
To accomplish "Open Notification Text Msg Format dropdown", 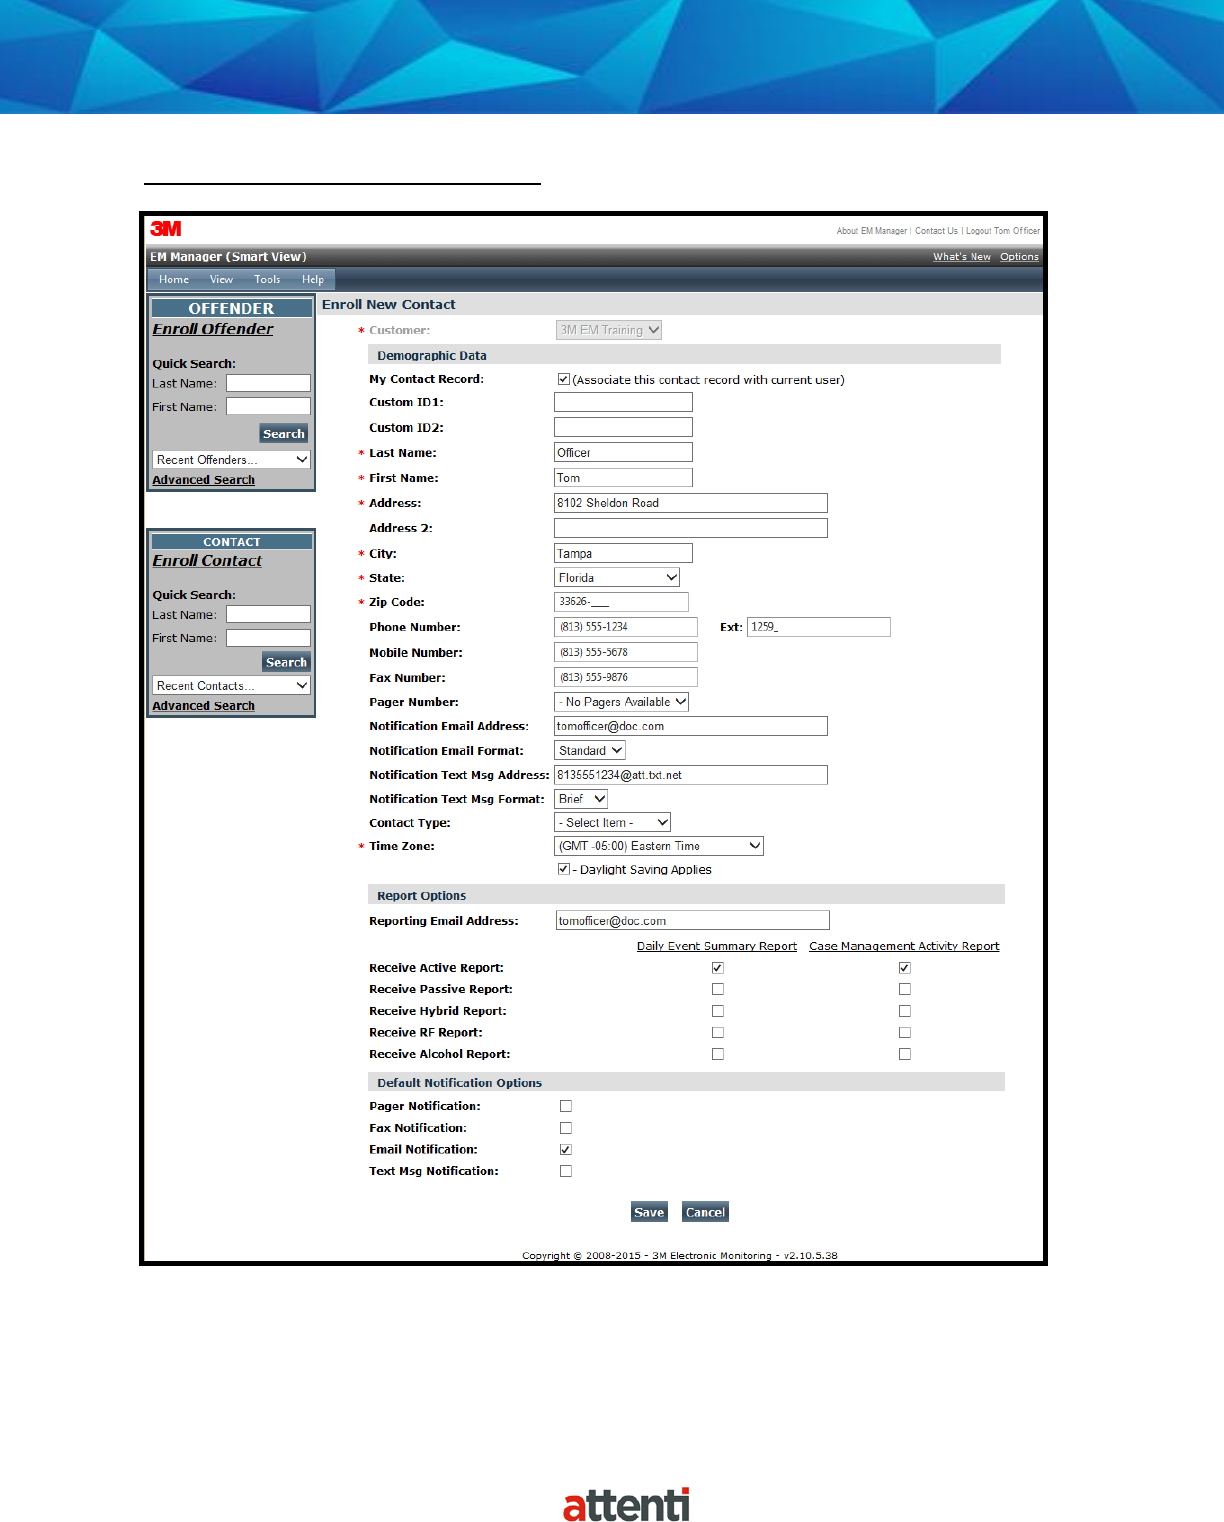I will [581, 799].
